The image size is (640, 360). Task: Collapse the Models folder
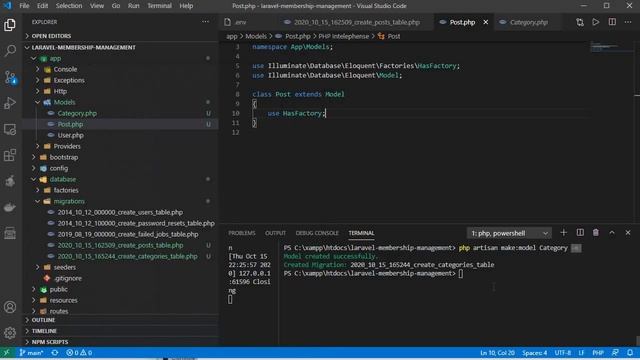click(64, 102)
